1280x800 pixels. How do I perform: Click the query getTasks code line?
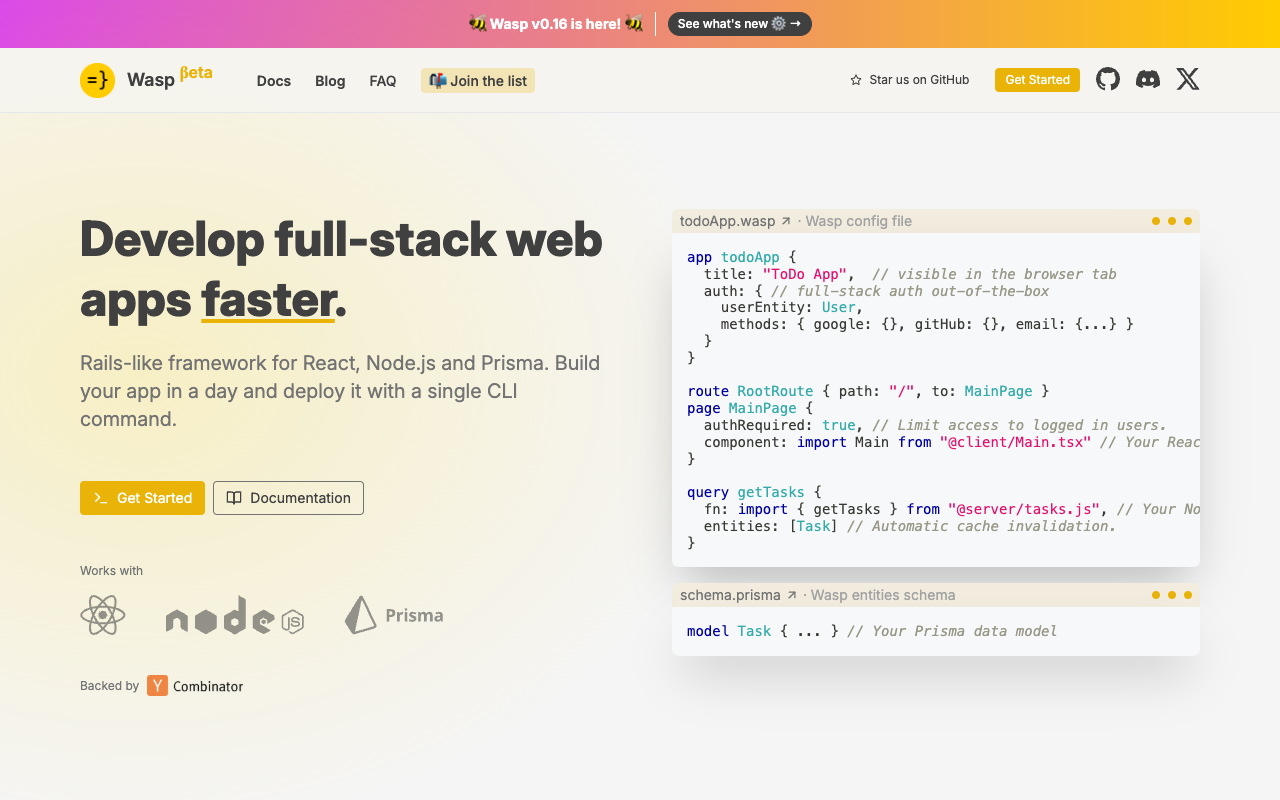point(754,492)
